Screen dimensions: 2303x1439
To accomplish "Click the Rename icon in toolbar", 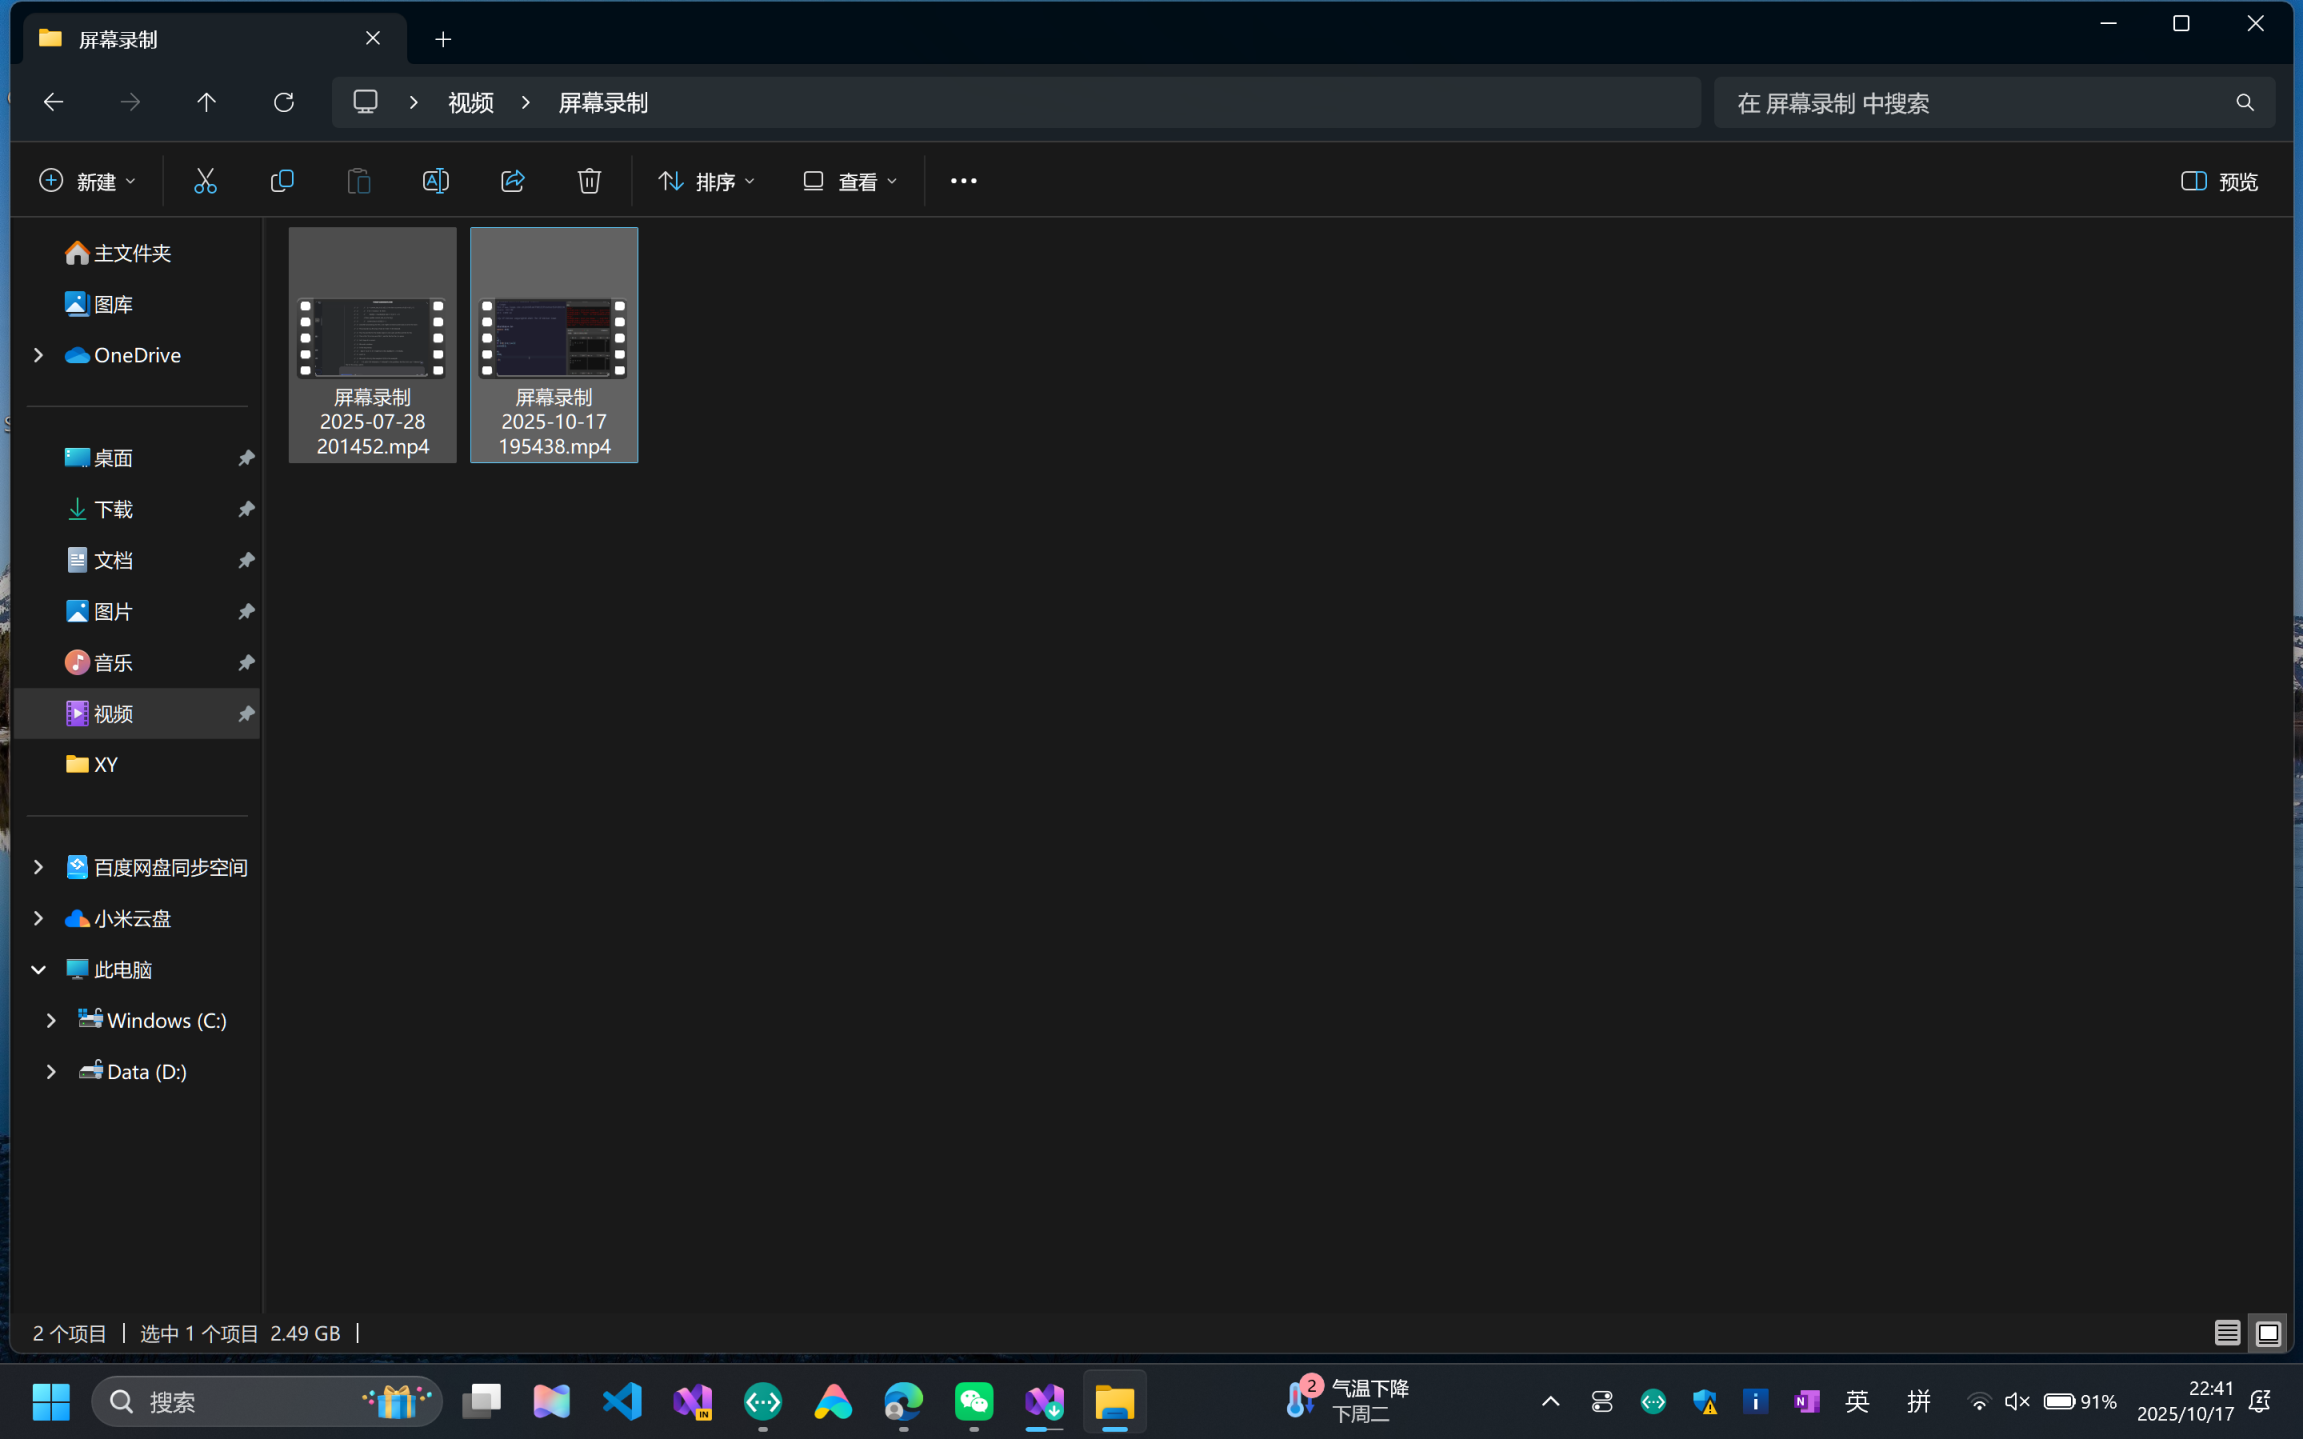I will tap(435, 181).
